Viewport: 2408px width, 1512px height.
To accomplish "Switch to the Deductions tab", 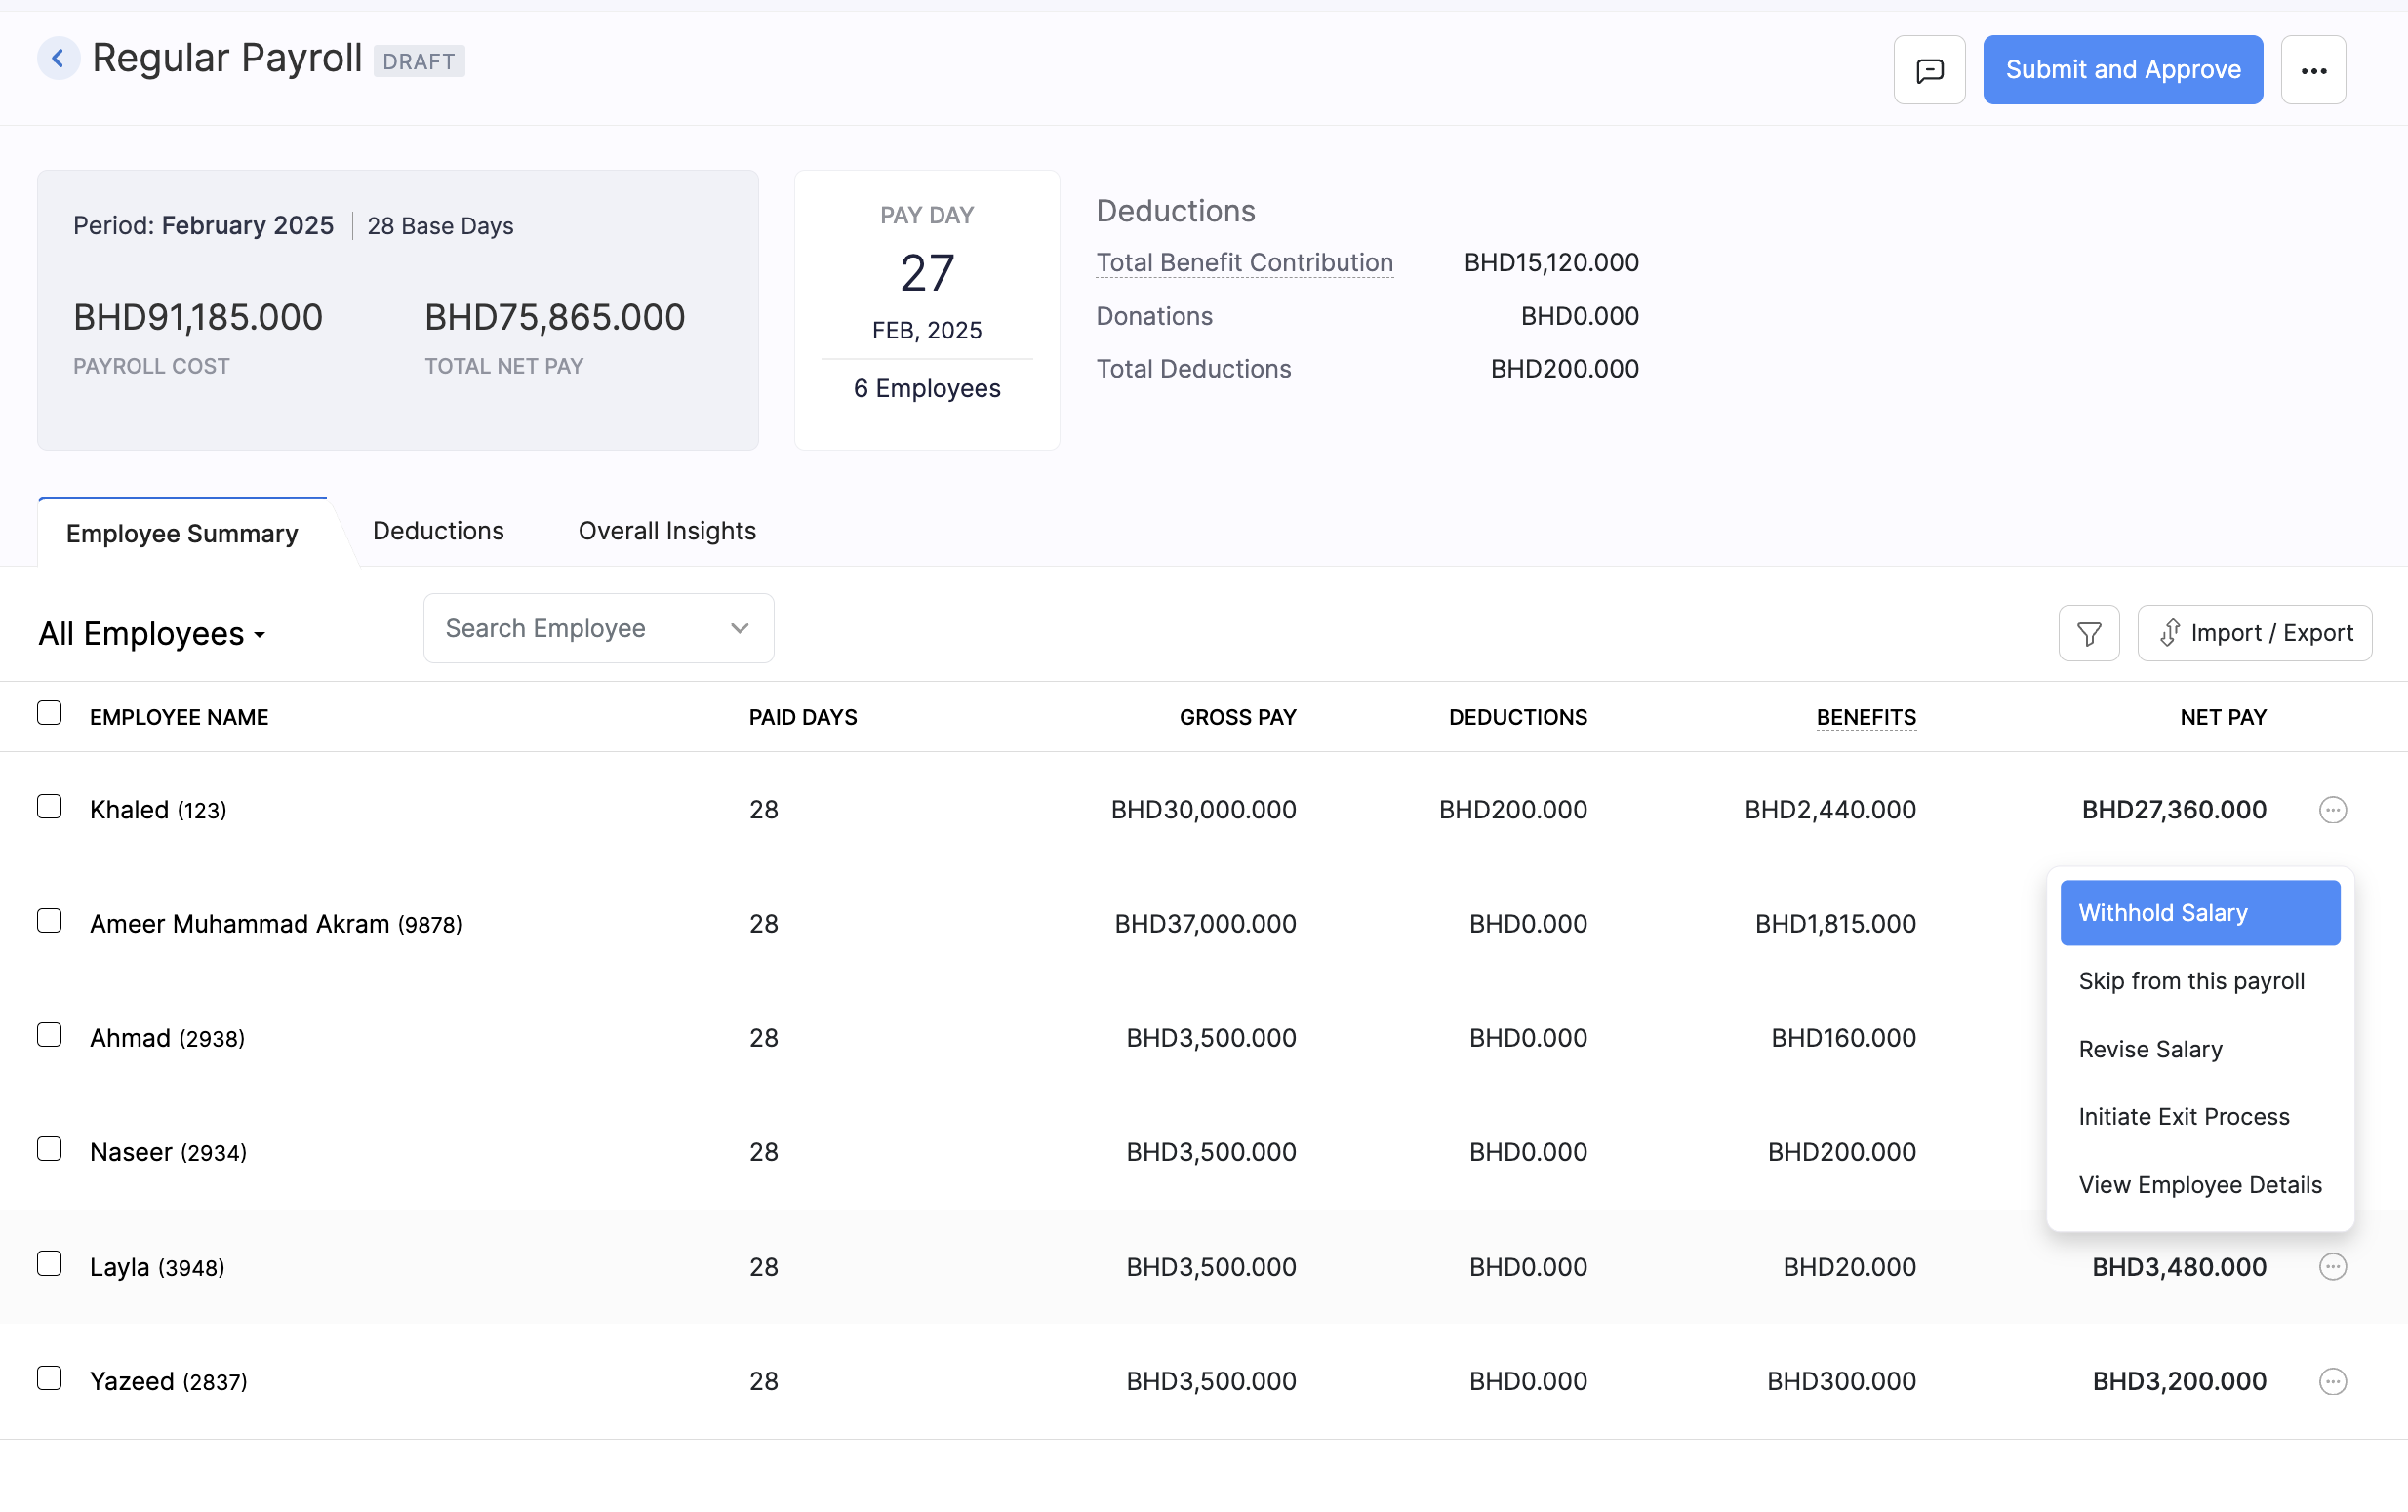I will pyautogui.click(x=437, y=531).
